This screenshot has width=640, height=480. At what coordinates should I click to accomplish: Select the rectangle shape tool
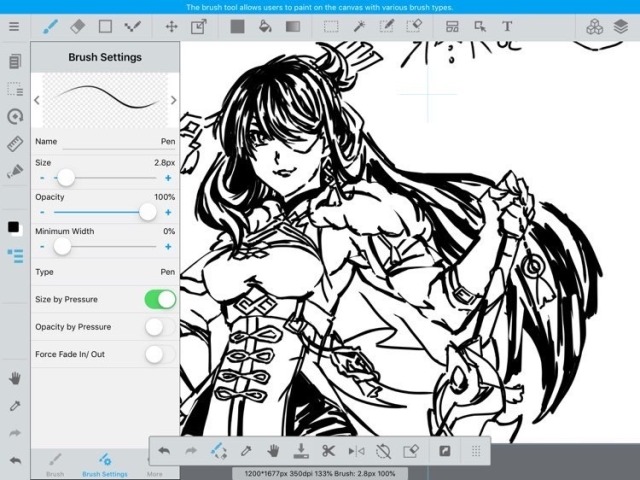[105, 27]
